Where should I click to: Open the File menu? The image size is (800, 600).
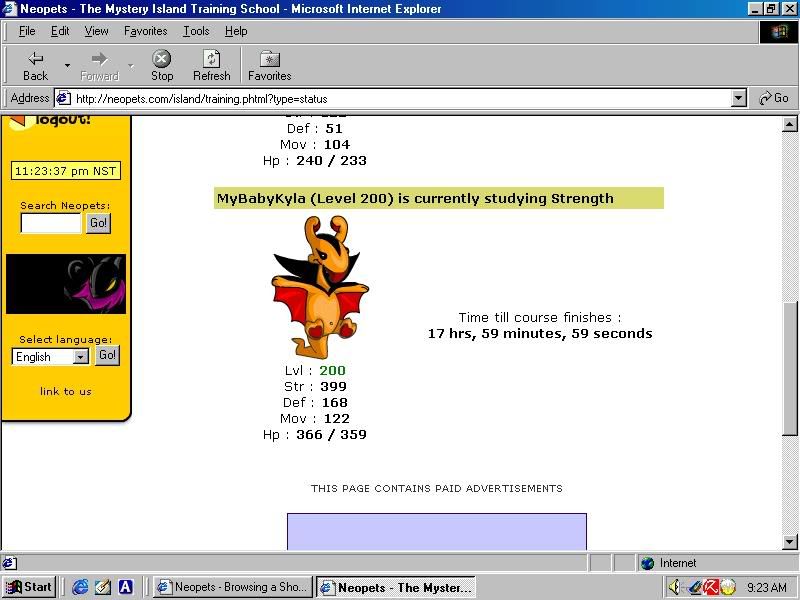[27, 31]
